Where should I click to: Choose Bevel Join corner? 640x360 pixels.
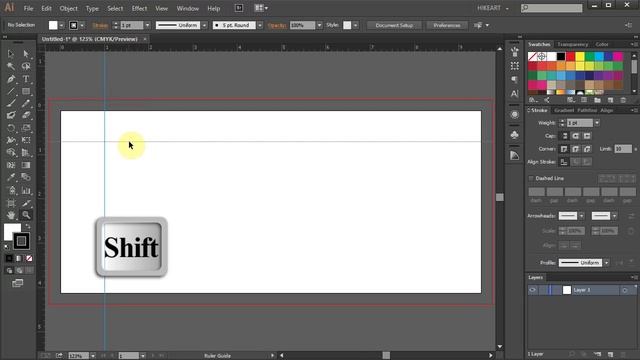coord(587,149)
